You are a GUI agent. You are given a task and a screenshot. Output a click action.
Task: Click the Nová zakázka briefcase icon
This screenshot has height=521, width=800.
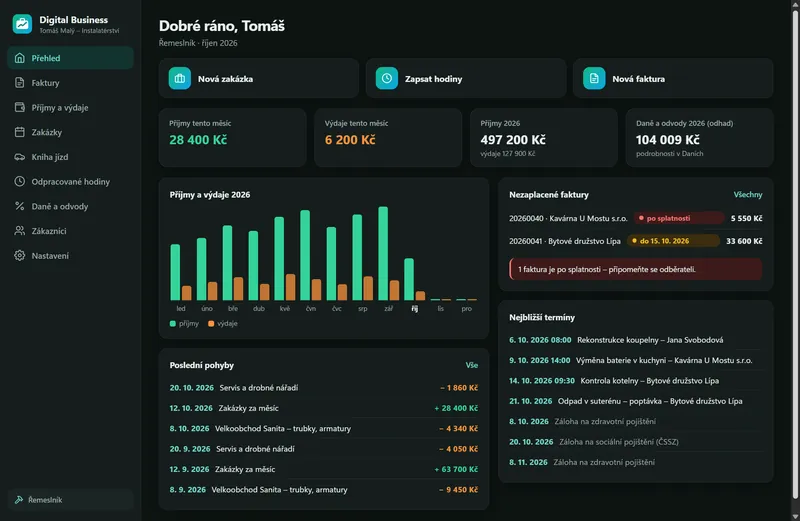click(x=180, y=79)
